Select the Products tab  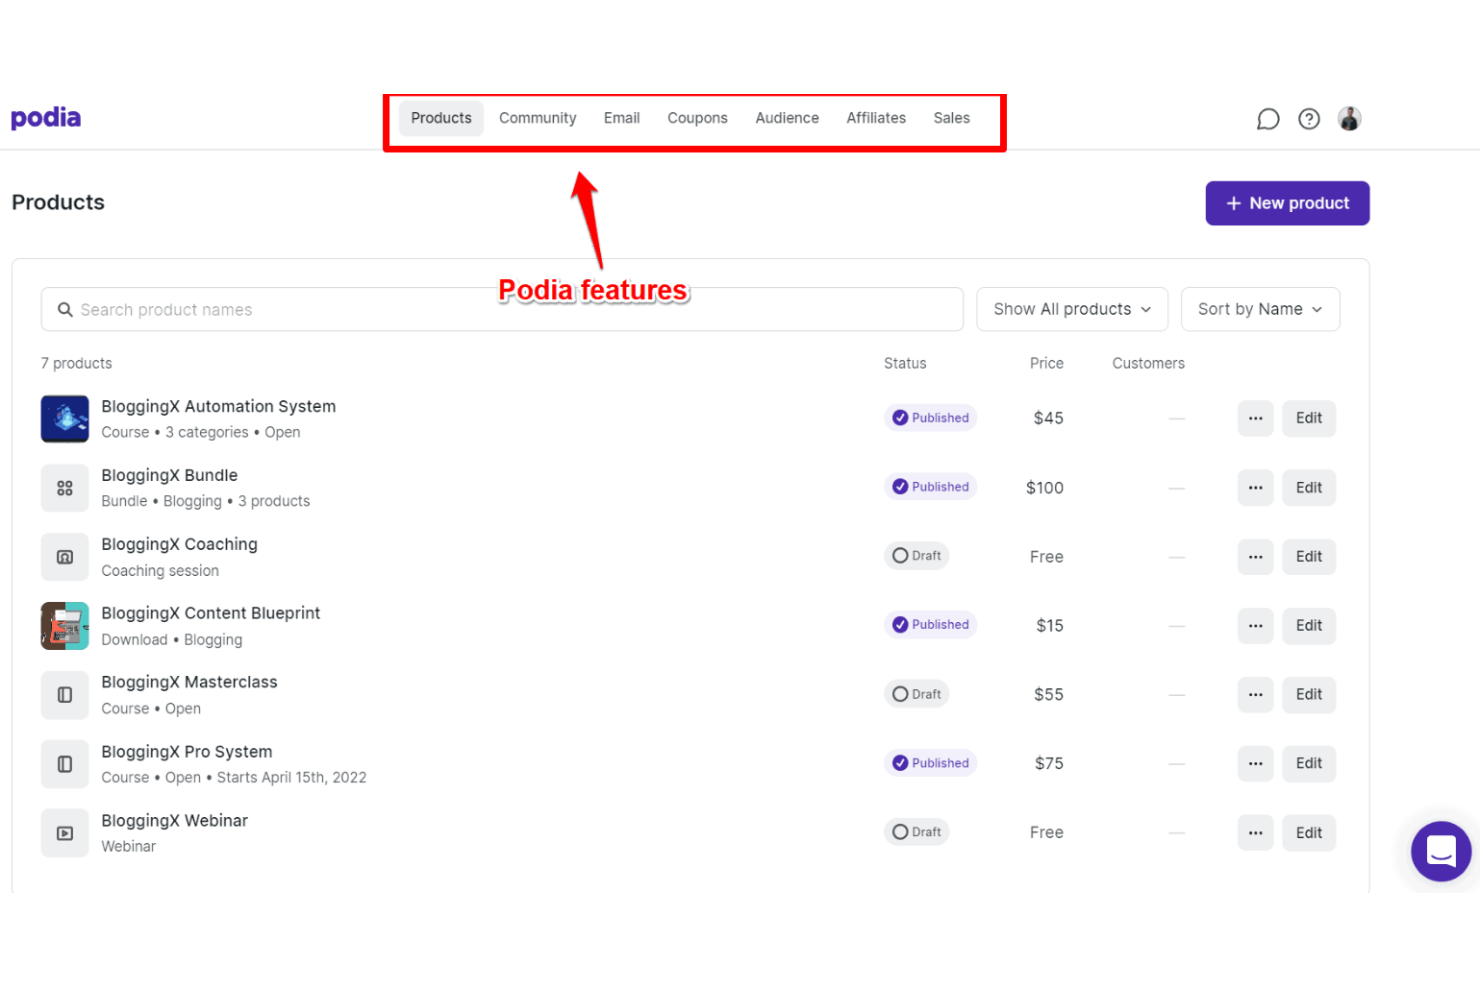click(441, 118)
